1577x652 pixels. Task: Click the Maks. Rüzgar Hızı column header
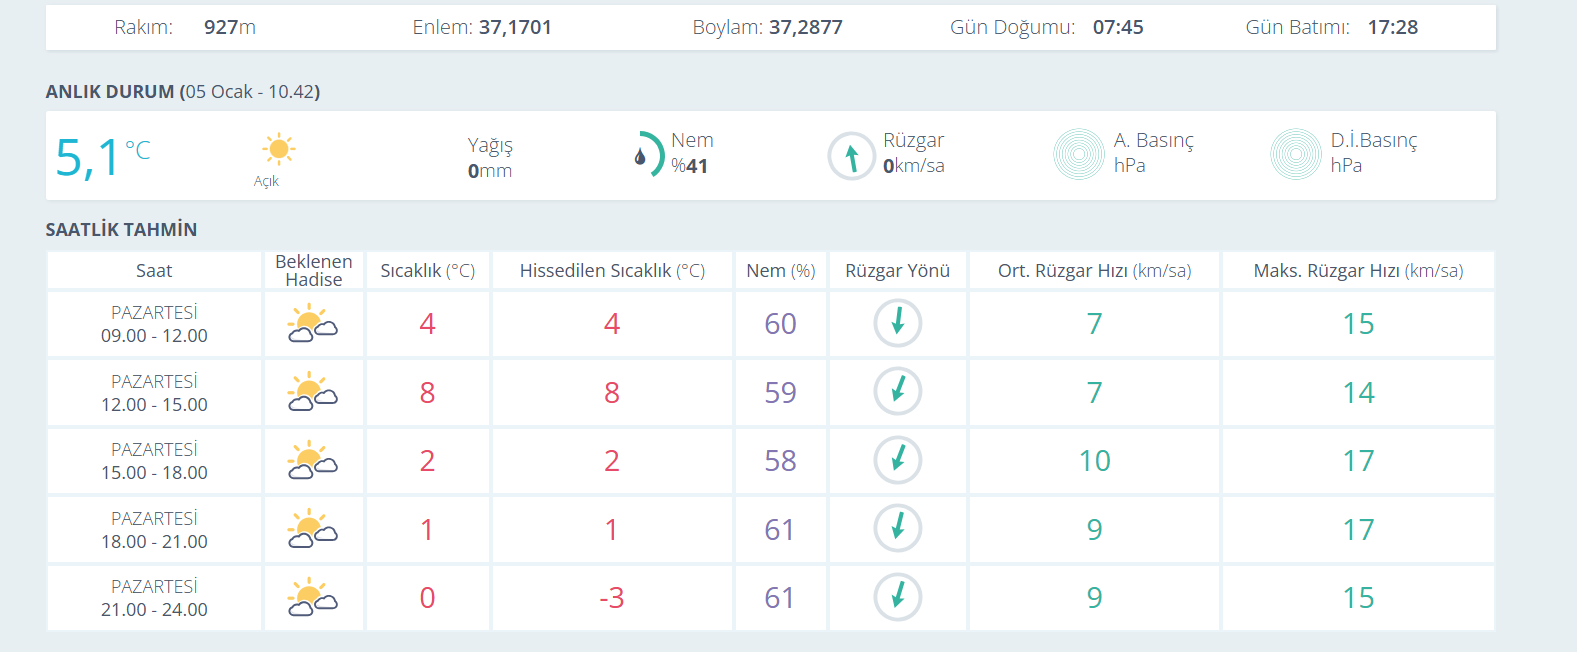point(1357,271)
